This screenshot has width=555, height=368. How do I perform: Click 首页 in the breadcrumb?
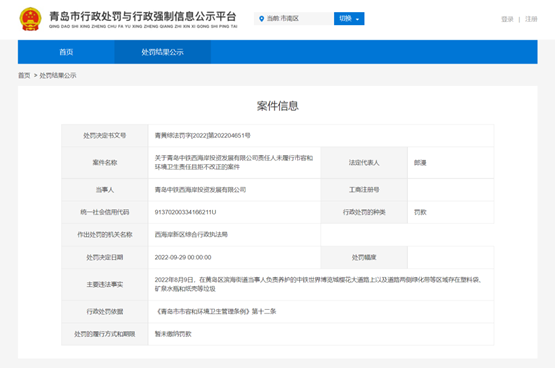pyautogui.click(x=24, y=75)
